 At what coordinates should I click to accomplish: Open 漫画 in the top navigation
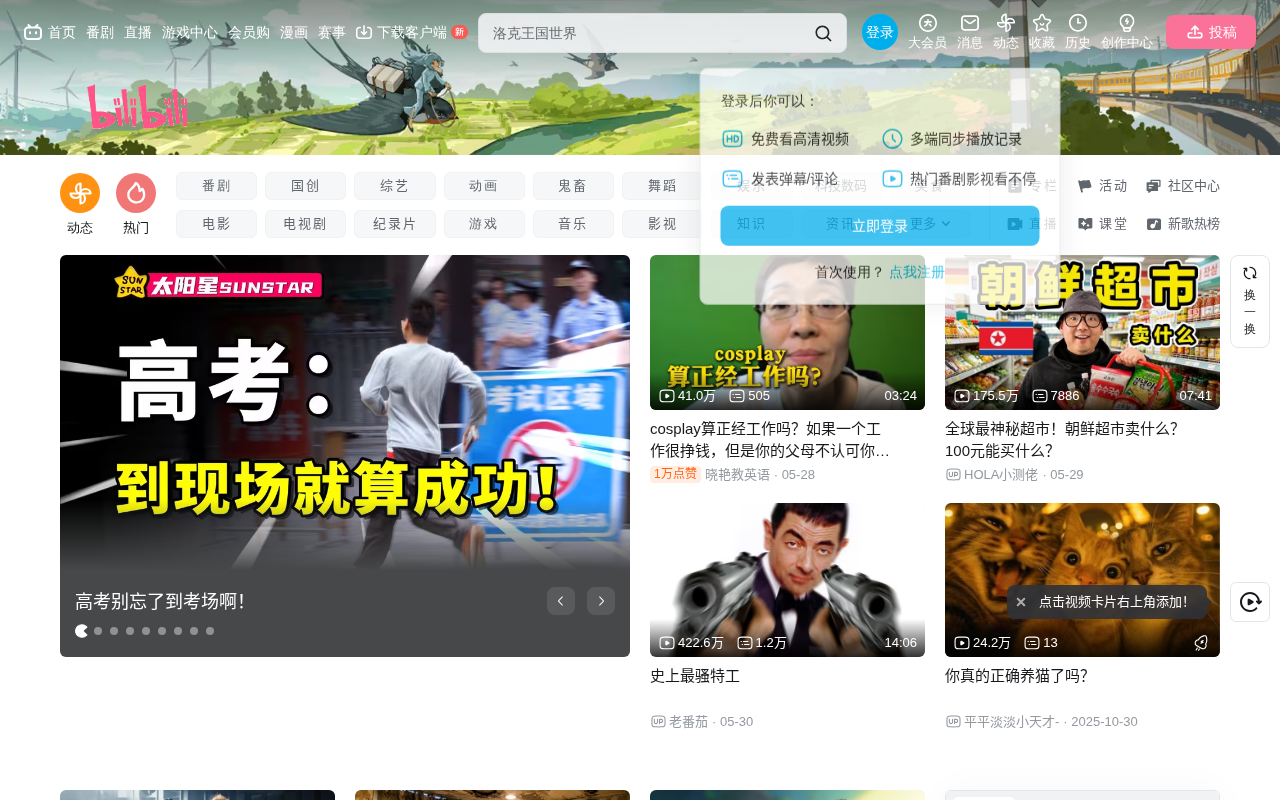(294, 32)
